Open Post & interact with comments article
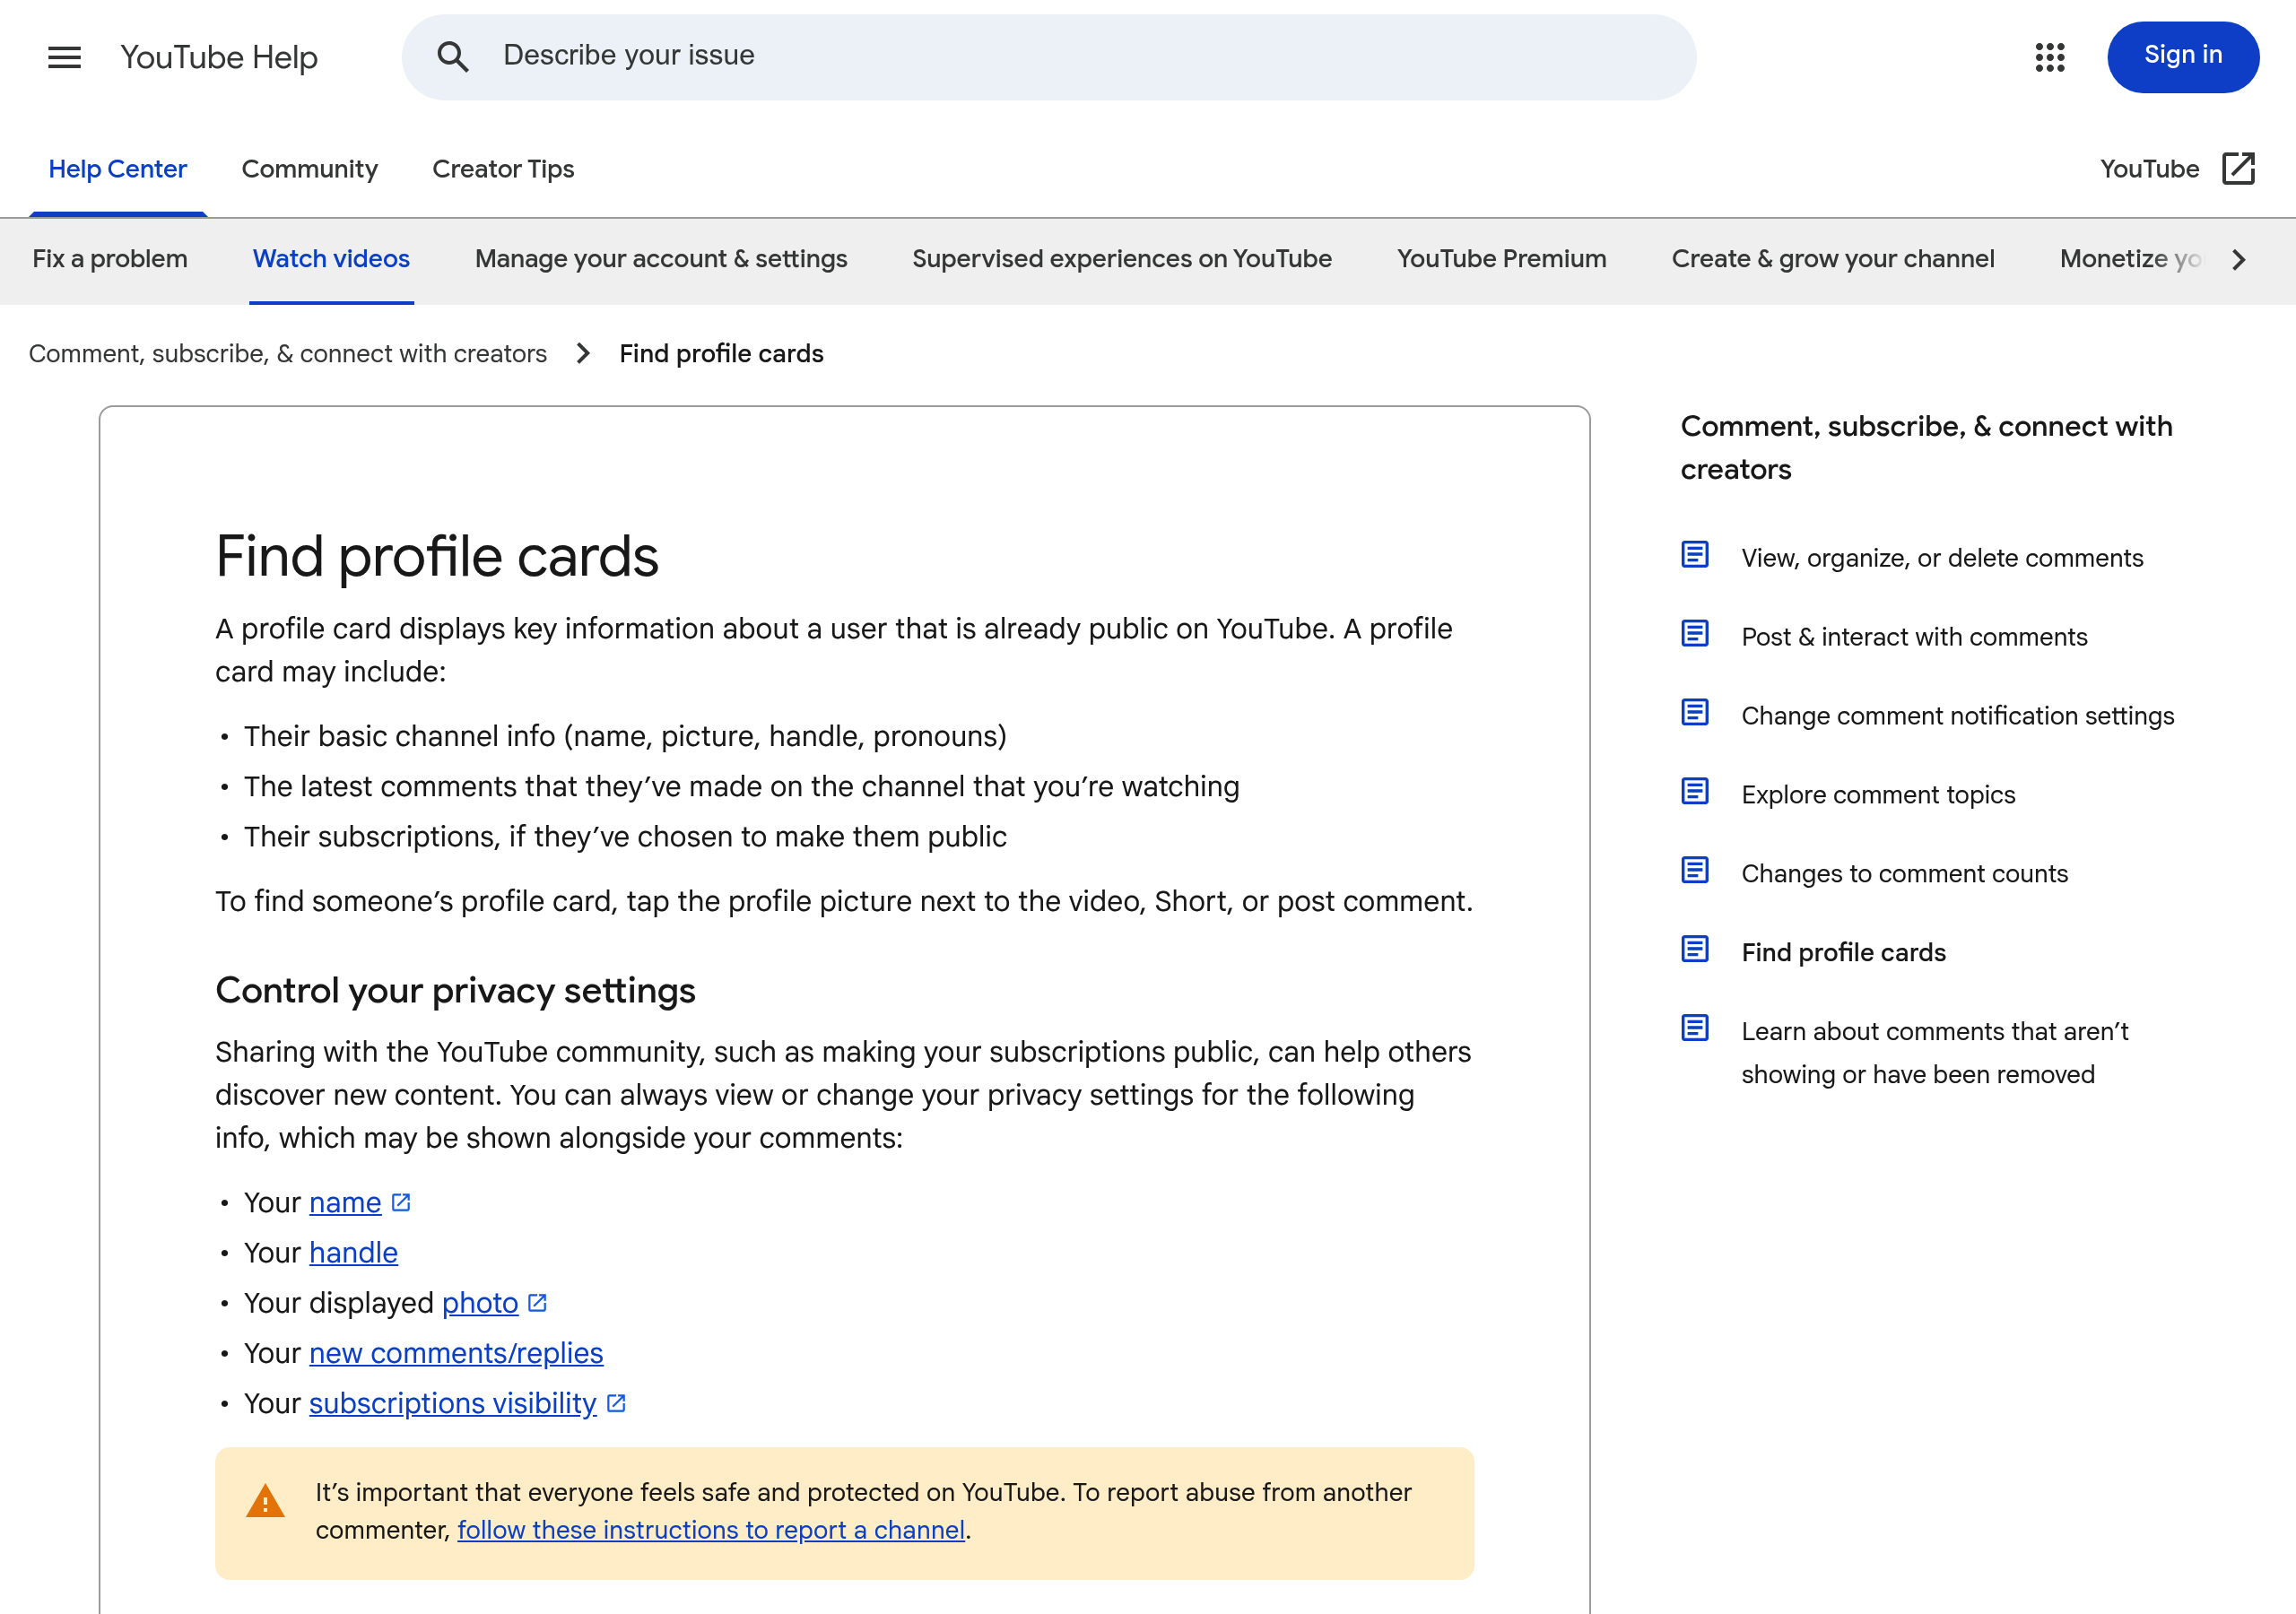2296x1614 pixels. tap(1914, 637)
